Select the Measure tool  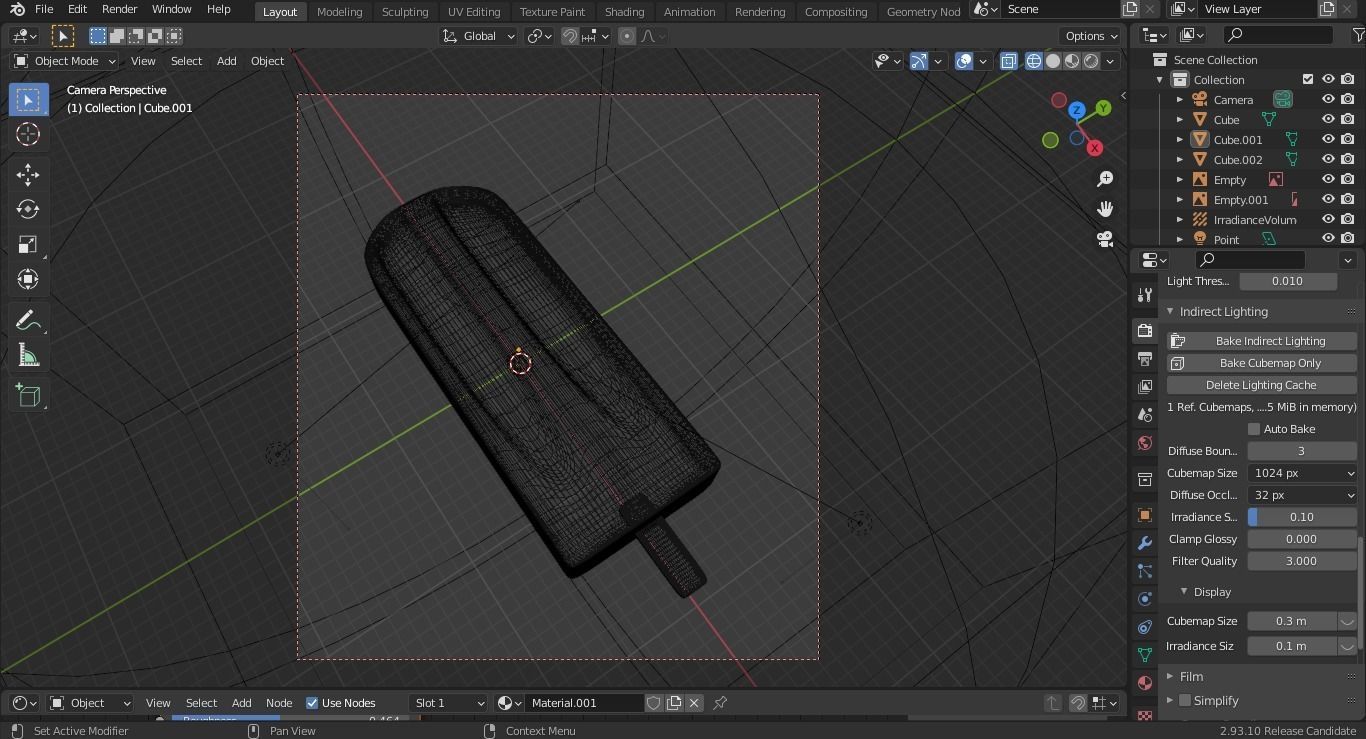pos(28,356)
